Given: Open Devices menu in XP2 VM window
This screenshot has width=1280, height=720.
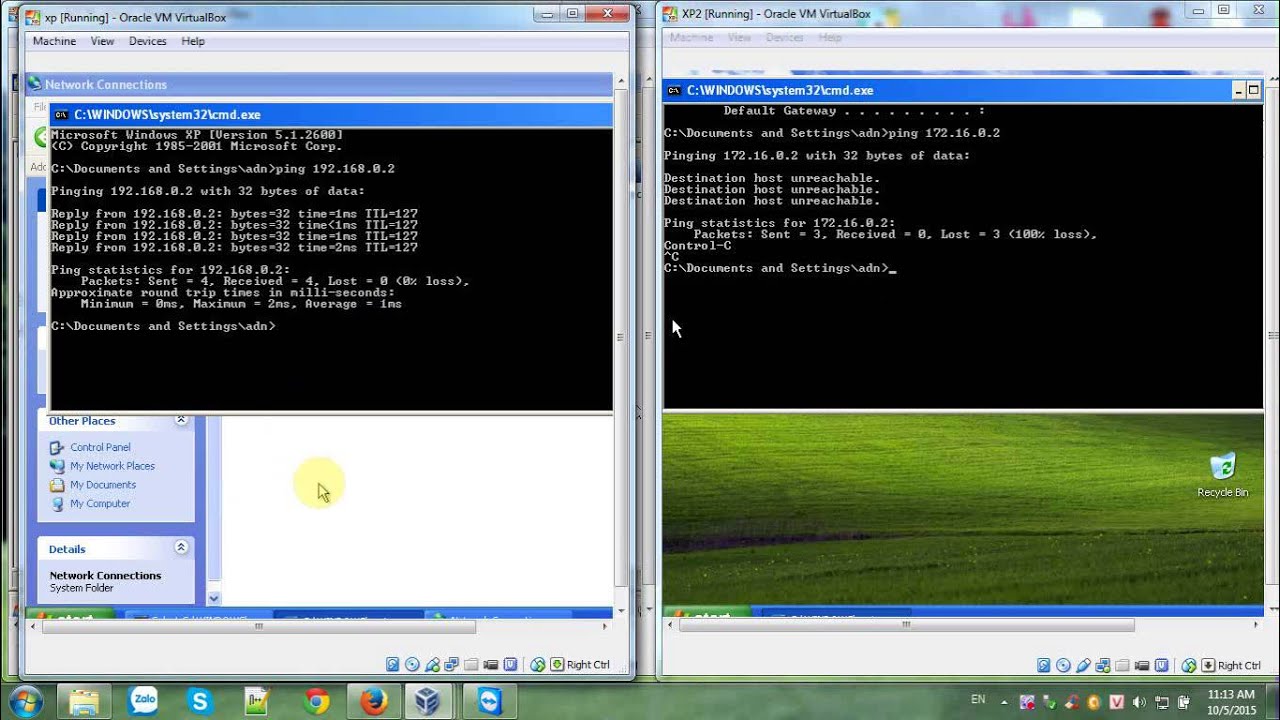Looking at the screenshot, I should (784, 38).
